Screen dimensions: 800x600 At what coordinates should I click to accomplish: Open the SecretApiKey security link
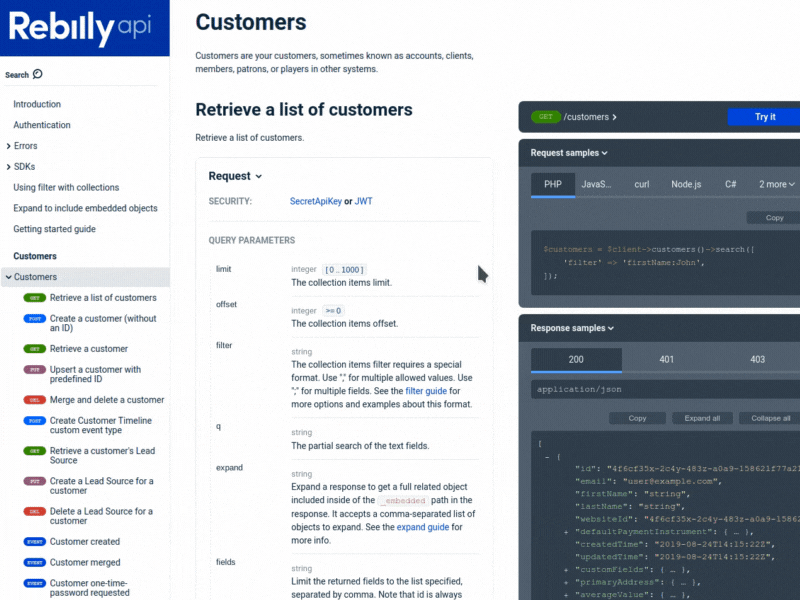click(315, 202)
